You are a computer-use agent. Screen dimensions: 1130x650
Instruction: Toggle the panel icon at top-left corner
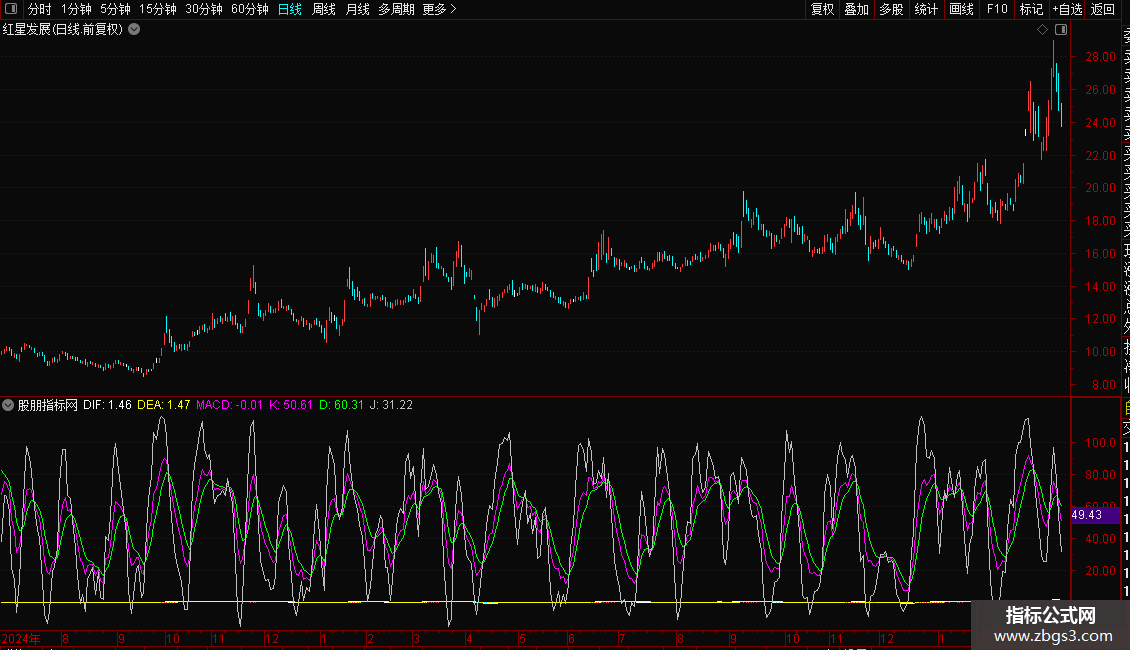point(11,9)
